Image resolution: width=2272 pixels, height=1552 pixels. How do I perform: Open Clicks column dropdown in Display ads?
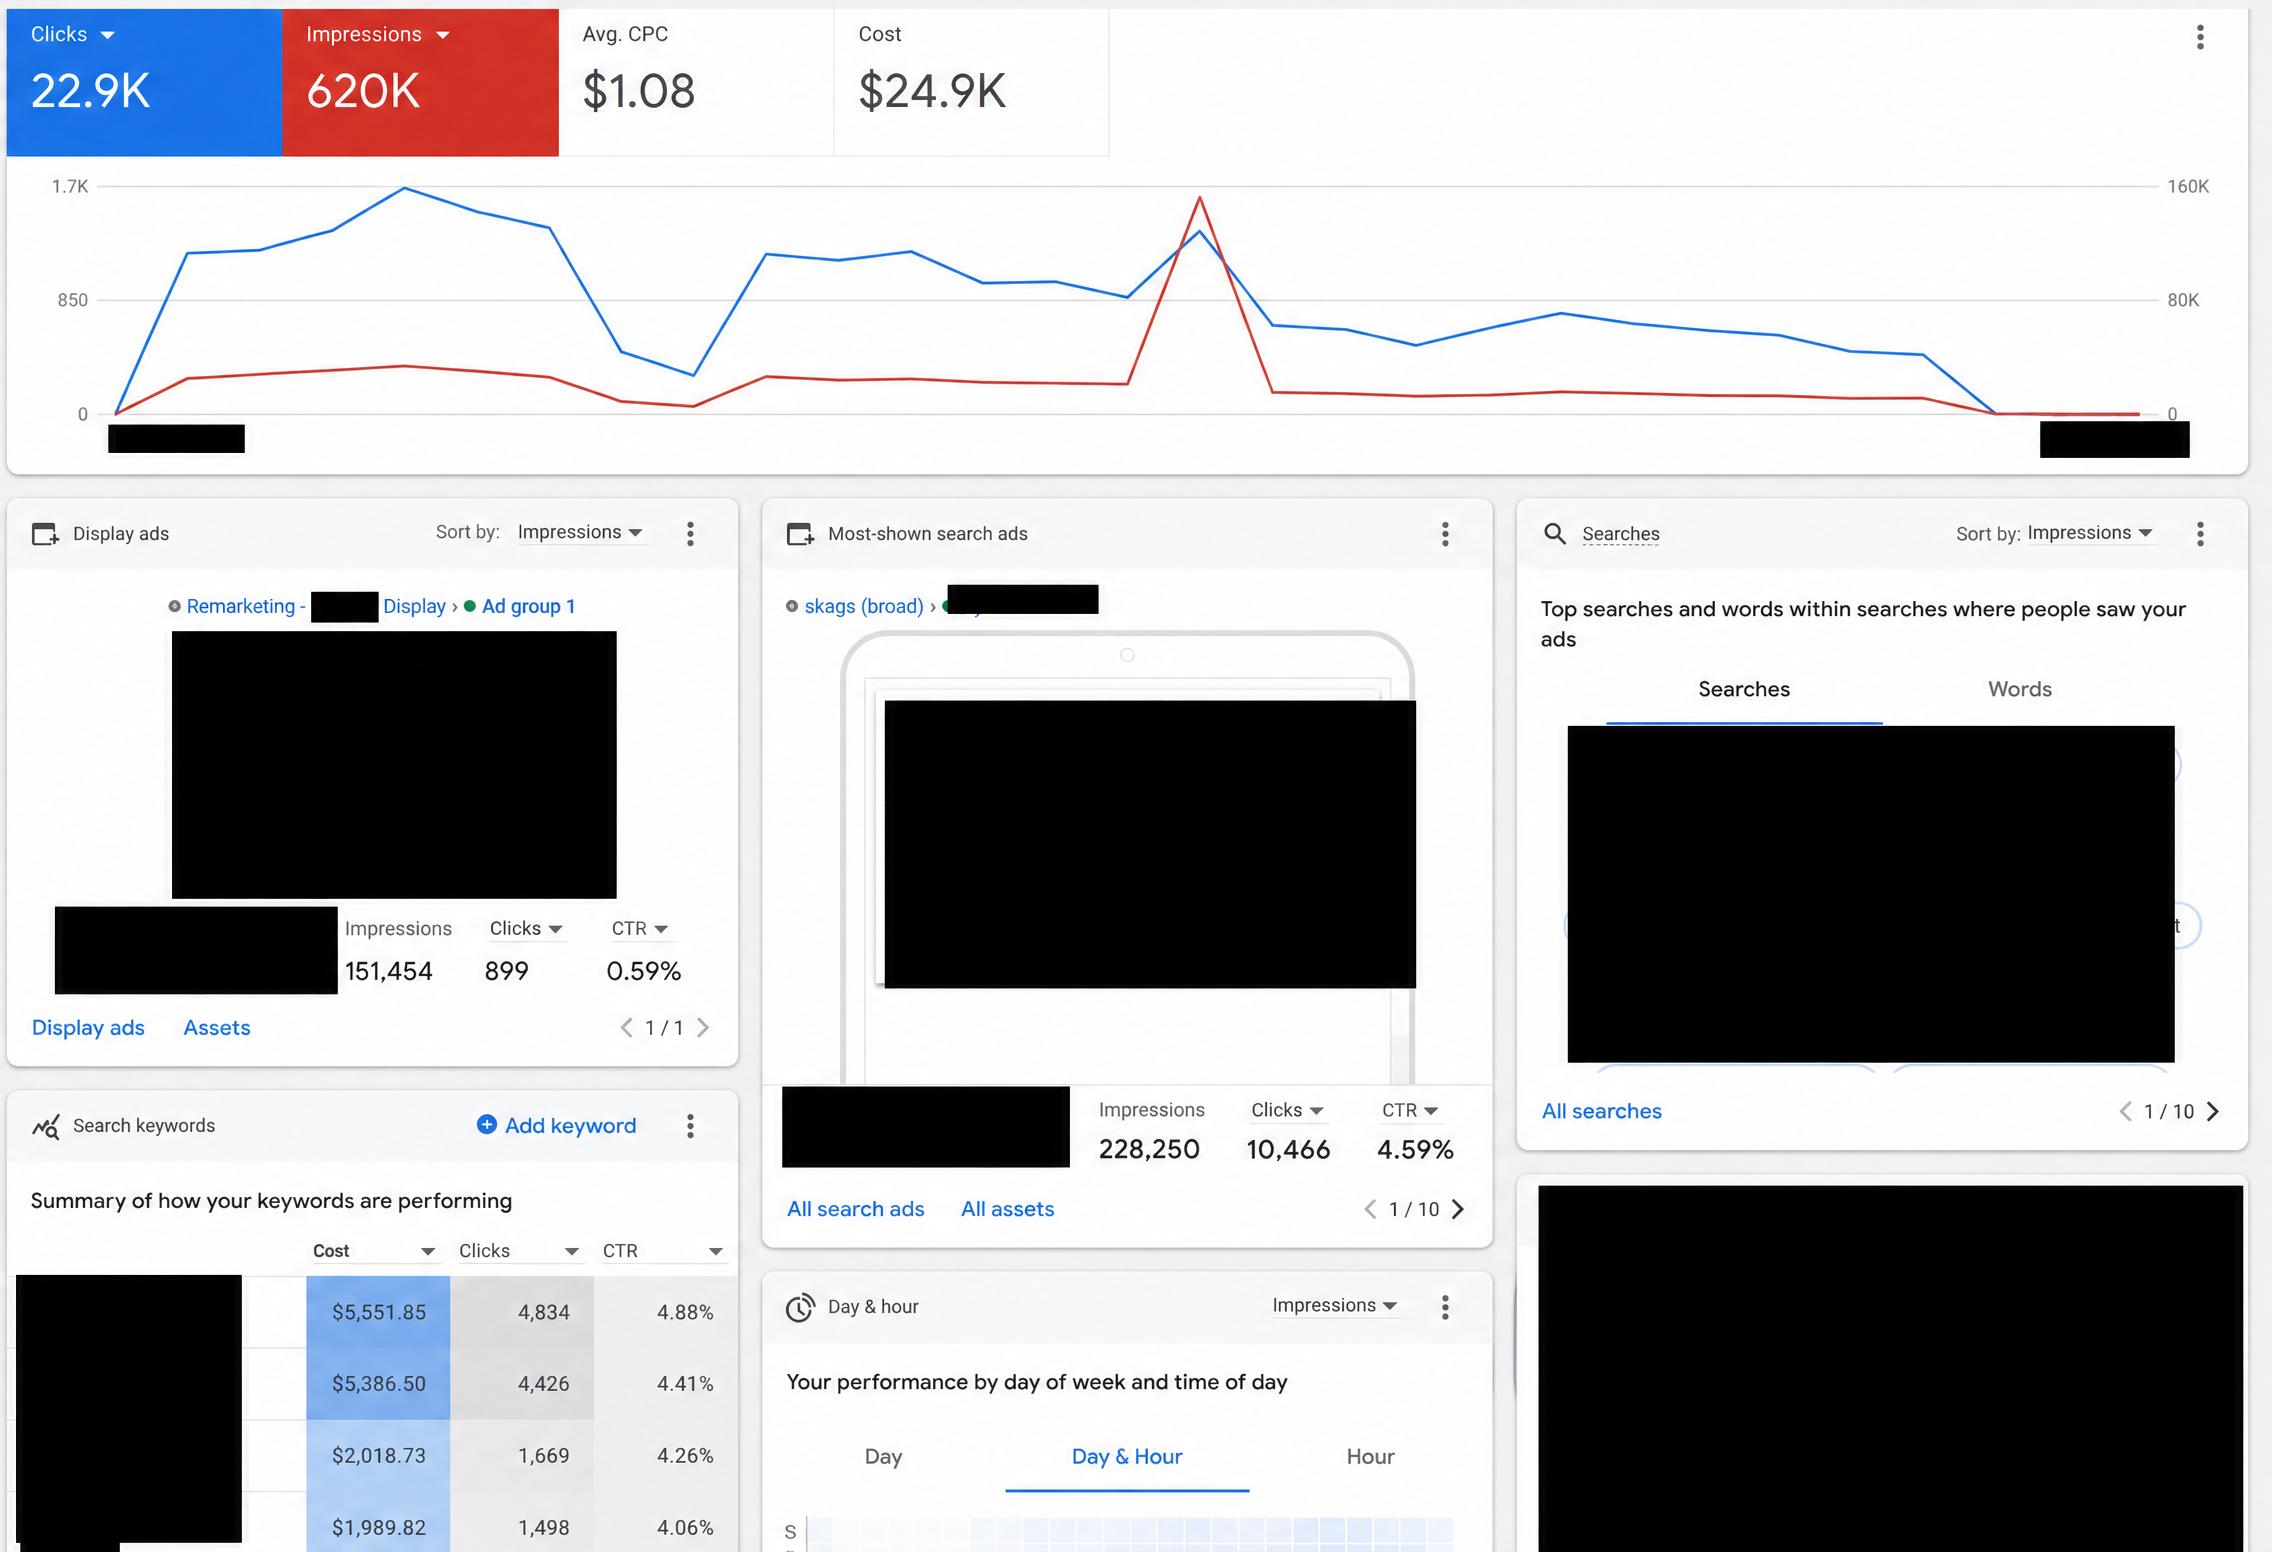[x=526, y=929]
